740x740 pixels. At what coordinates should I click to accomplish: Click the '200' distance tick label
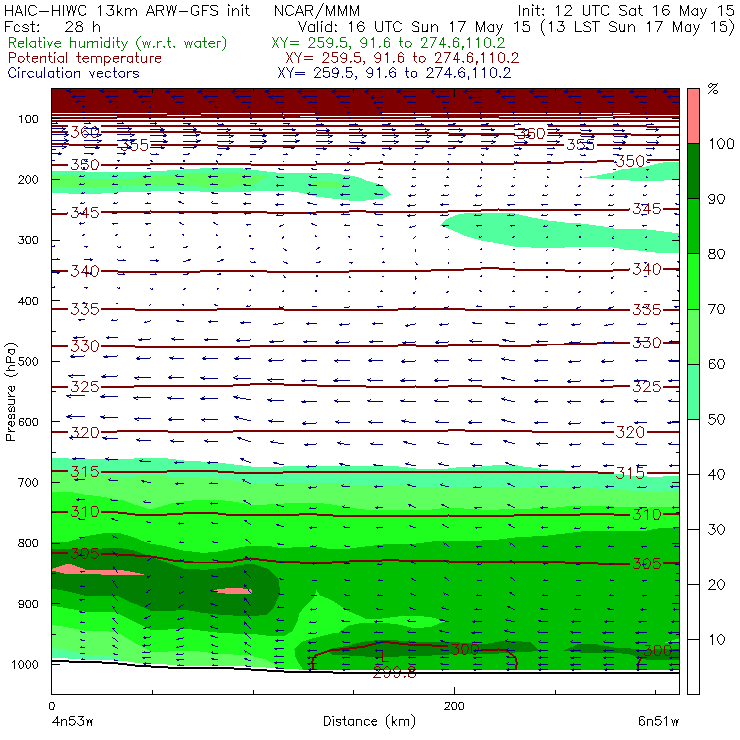(x=454, y=706)
